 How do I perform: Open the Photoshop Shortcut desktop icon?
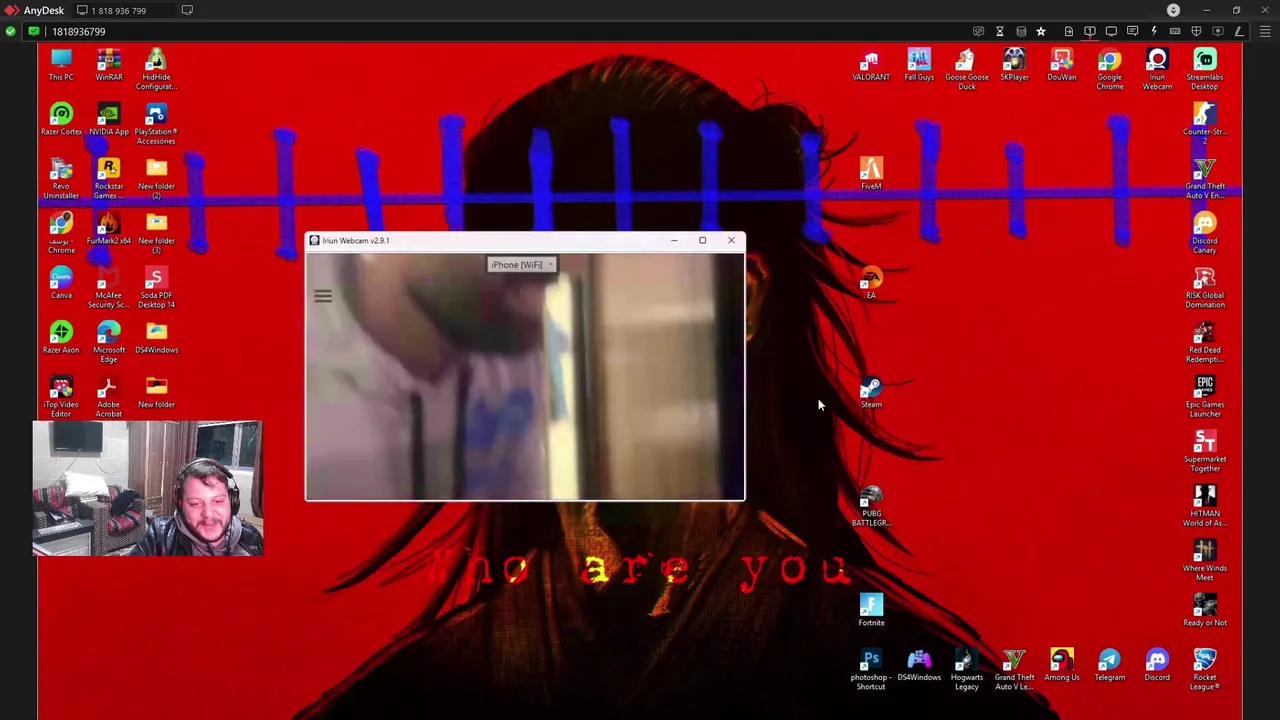click(871, 669)
